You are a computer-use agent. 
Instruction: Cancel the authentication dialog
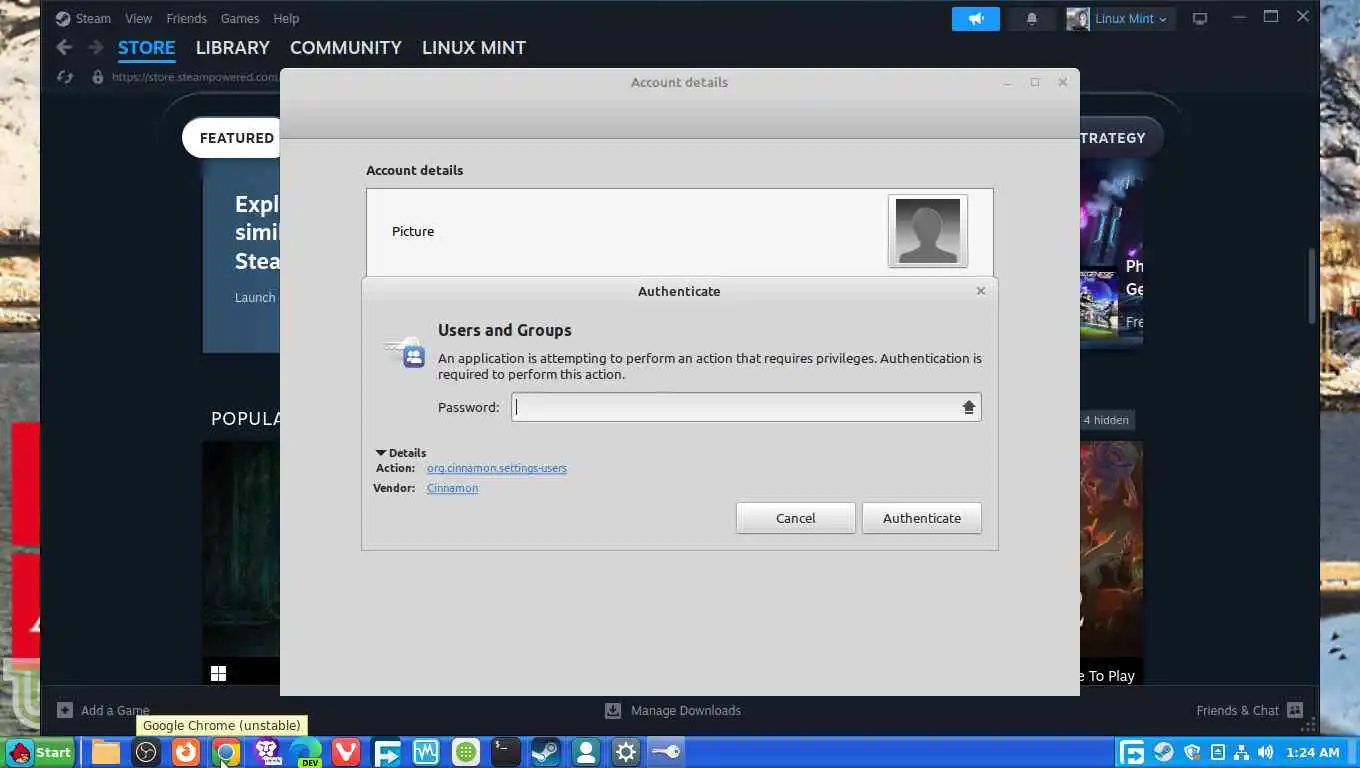(x=796, y=518)
